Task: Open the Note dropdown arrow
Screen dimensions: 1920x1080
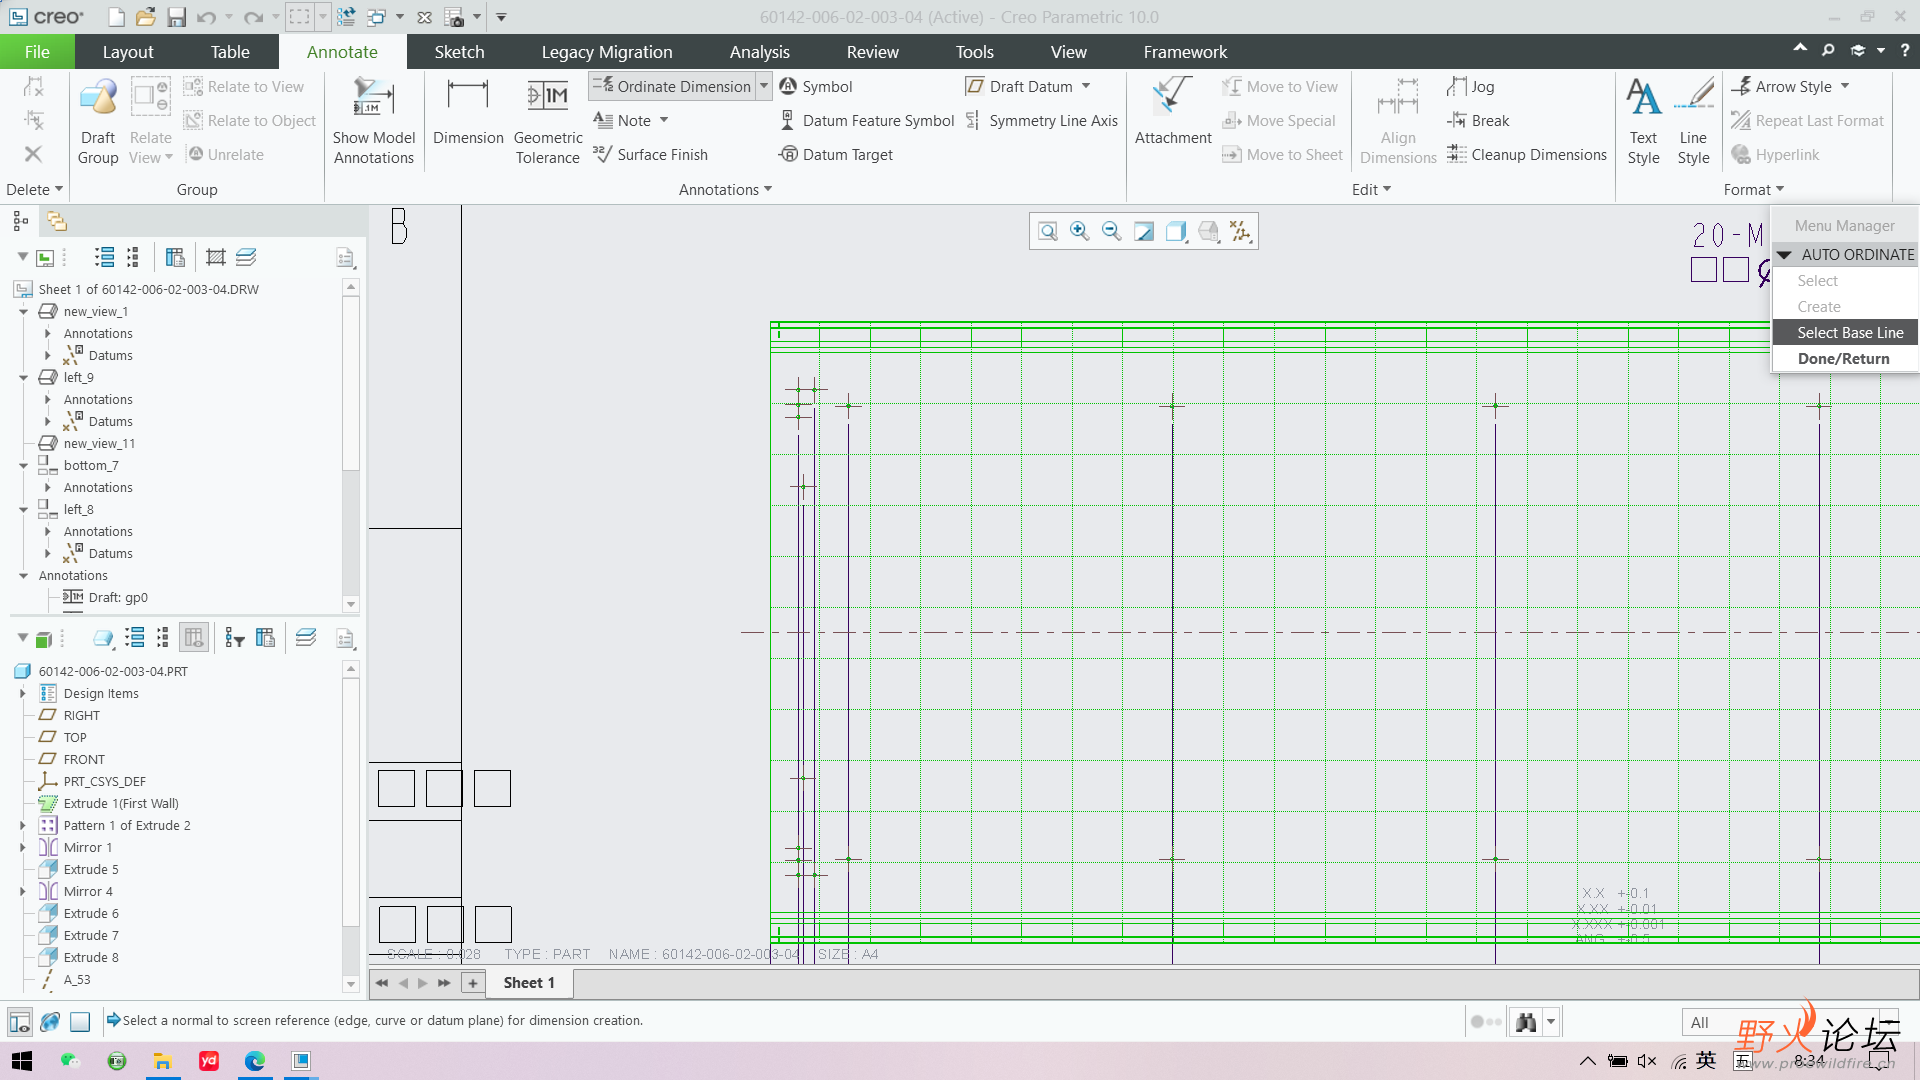Action: (664, 121)
